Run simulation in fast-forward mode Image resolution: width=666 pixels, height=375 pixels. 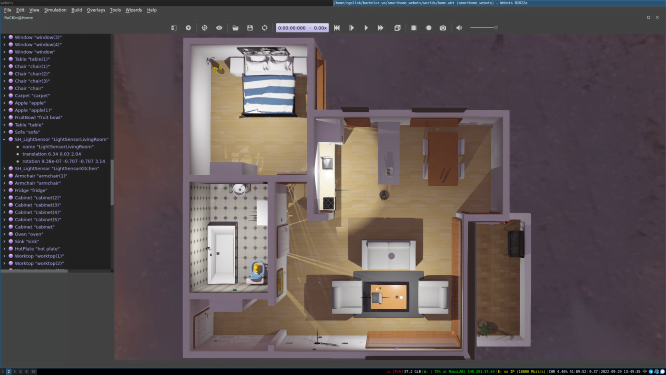(x=381, y=28)
